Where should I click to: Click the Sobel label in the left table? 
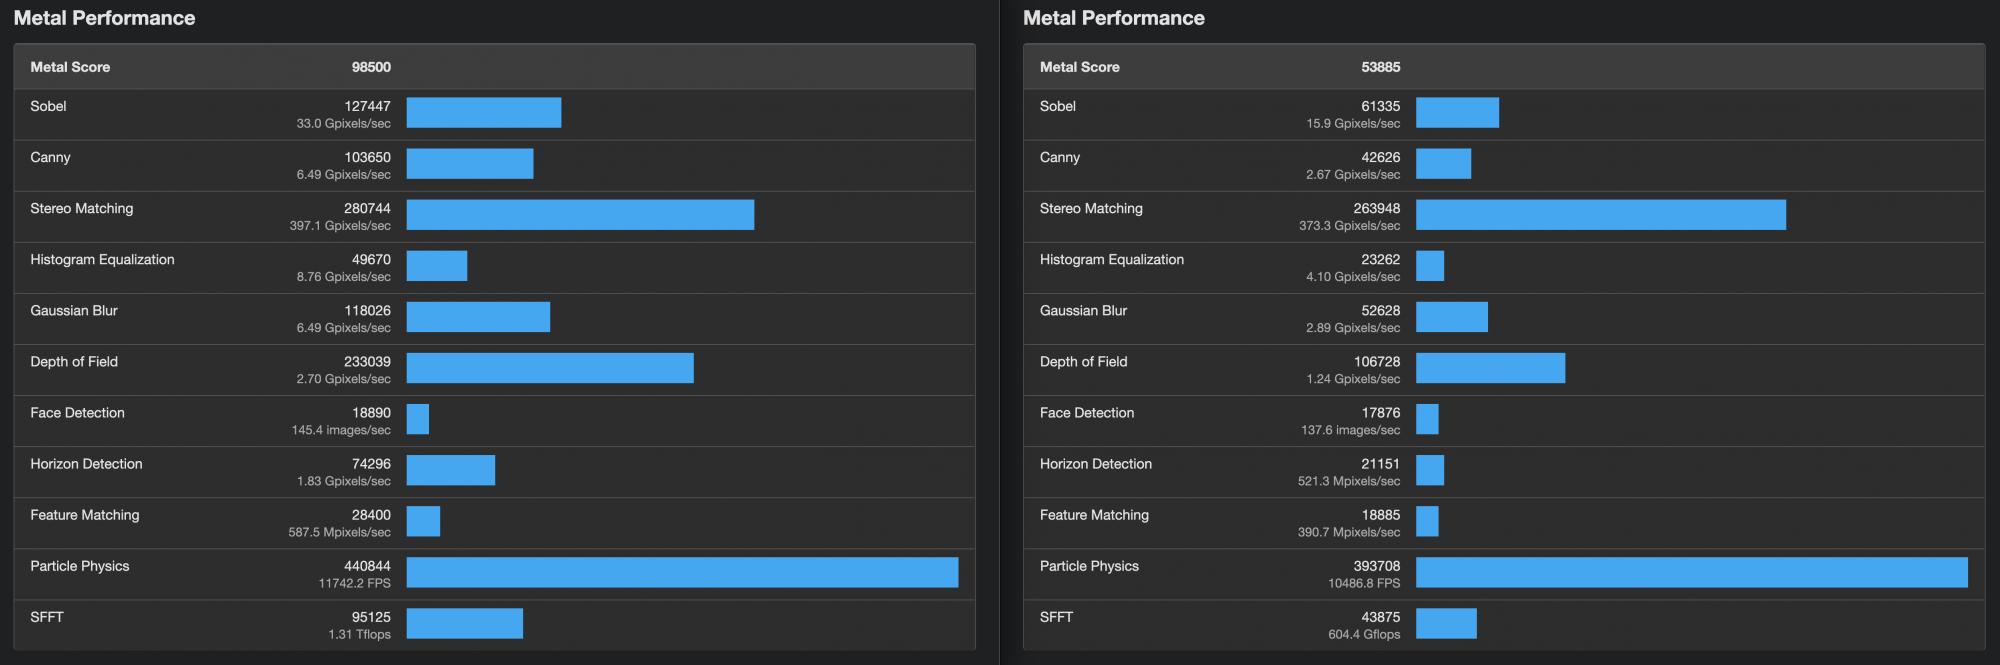pos(48,106)
